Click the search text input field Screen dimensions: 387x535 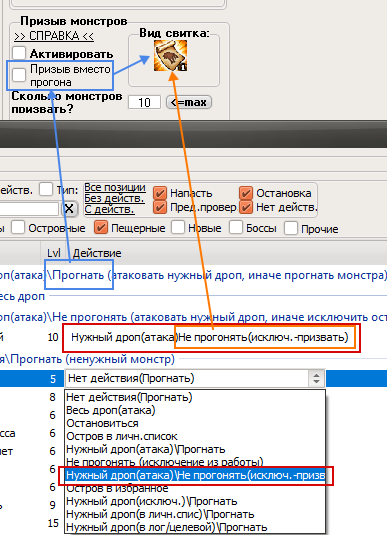29,208
